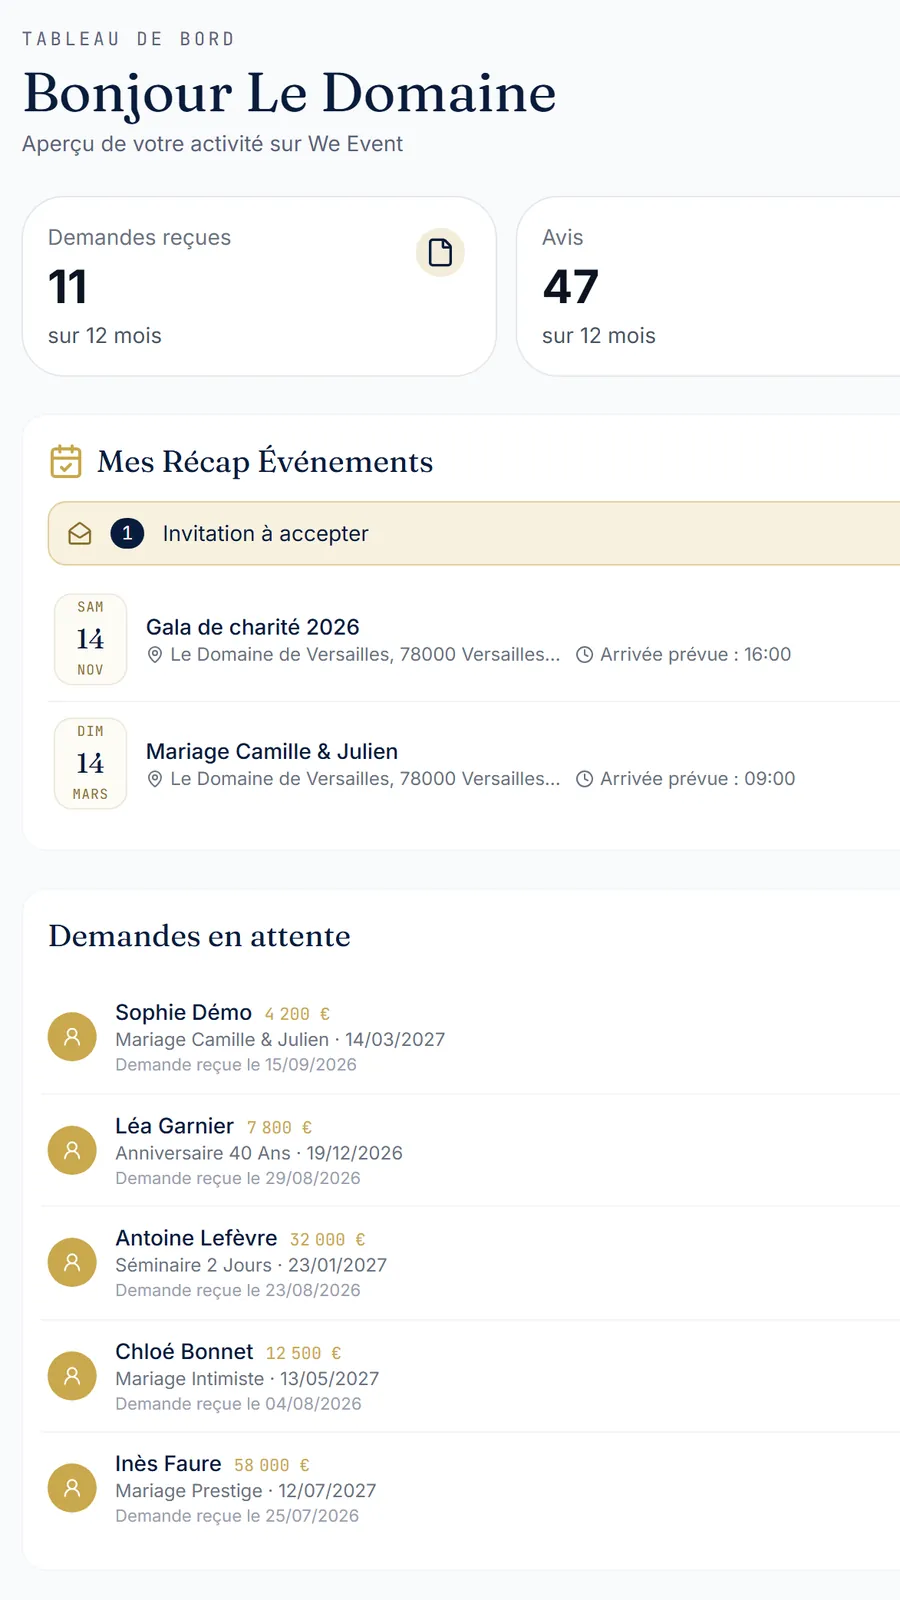Click 'Demande reçue le 15/09/2026' text
Screen dimensions: 900x1600
click(236, 1065)
